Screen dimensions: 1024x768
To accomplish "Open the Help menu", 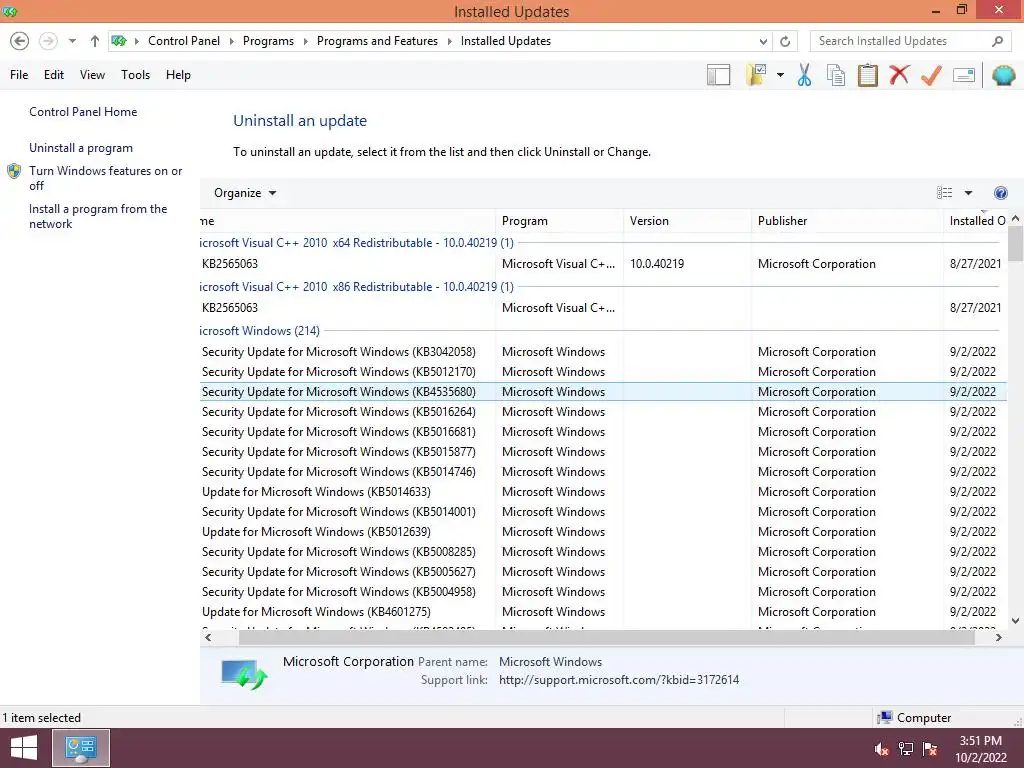I will pos(178,74).
